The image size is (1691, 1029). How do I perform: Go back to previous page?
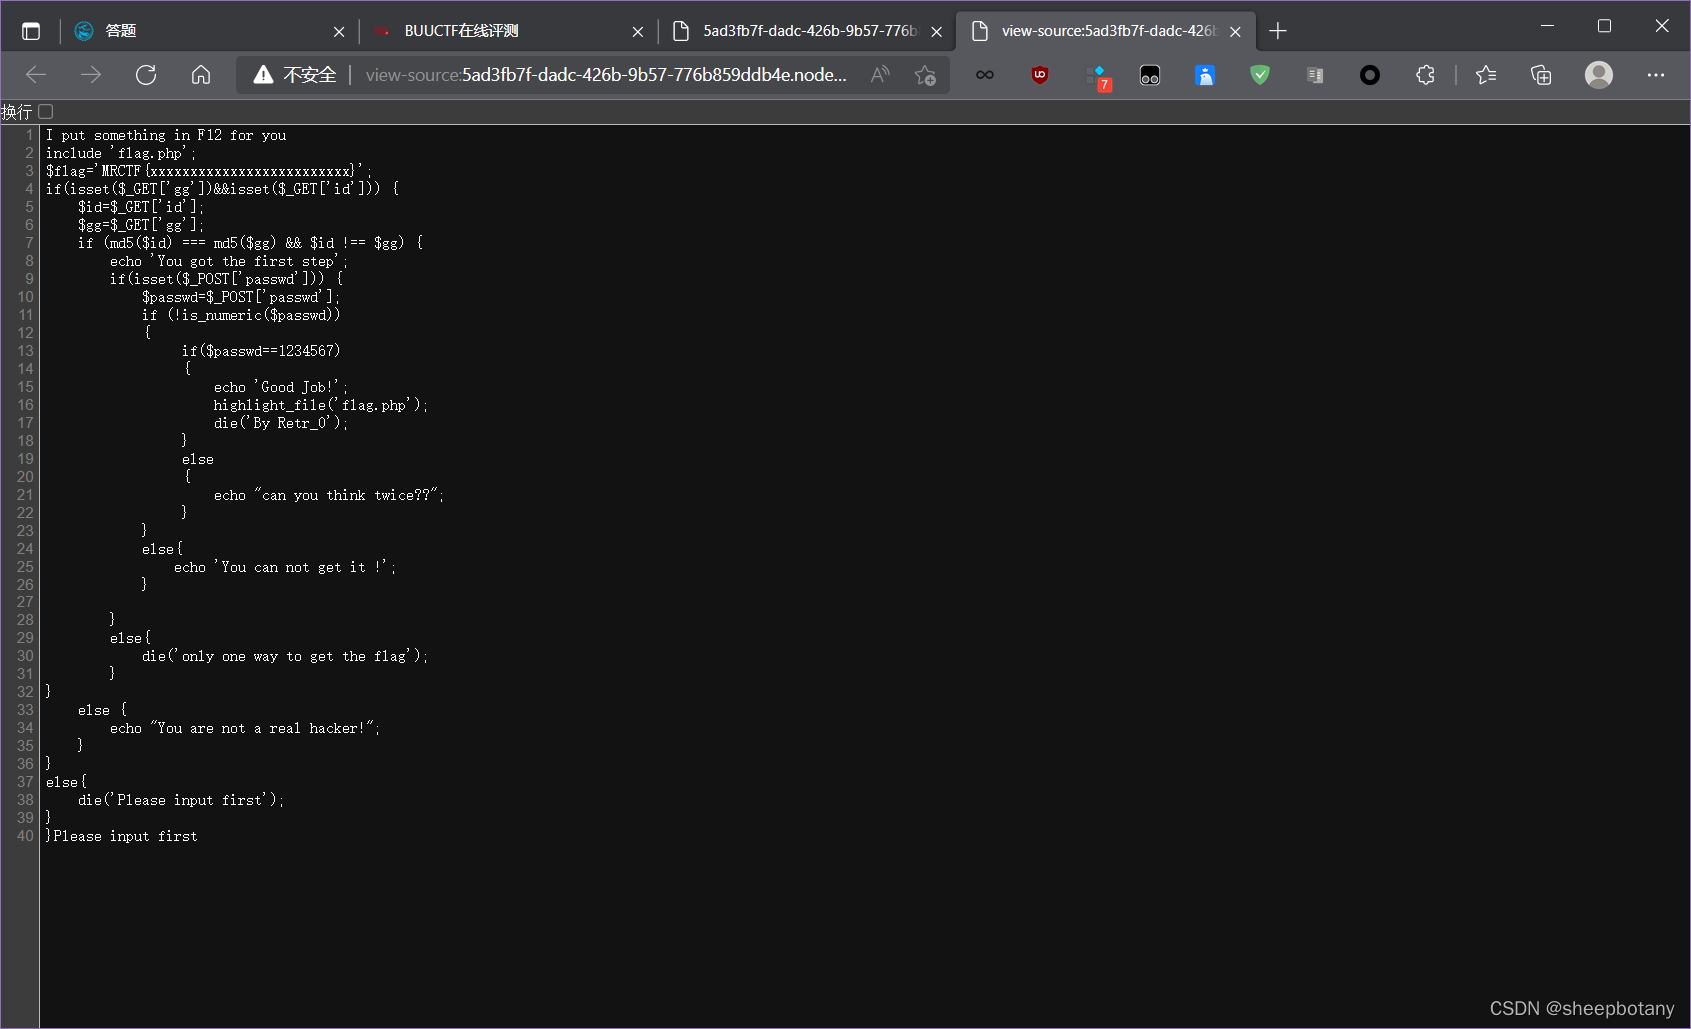click(x=37, y=75)
